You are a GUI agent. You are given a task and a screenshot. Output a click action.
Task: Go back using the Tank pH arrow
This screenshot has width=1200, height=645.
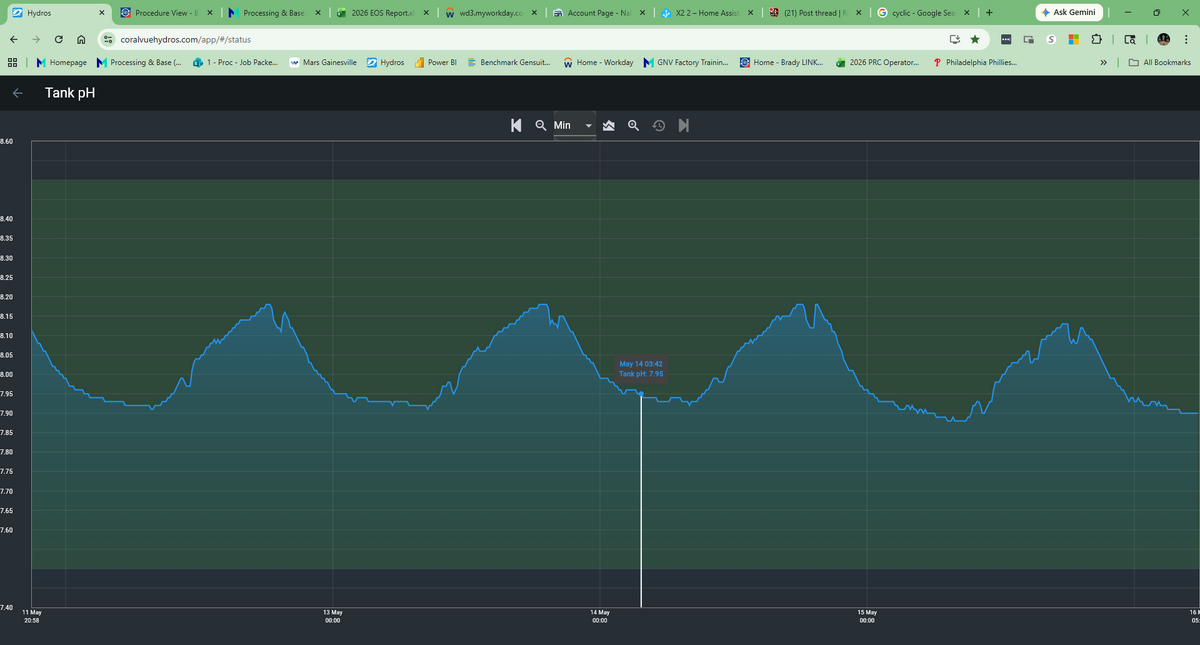pyautogui.click(x=17, y=94)
